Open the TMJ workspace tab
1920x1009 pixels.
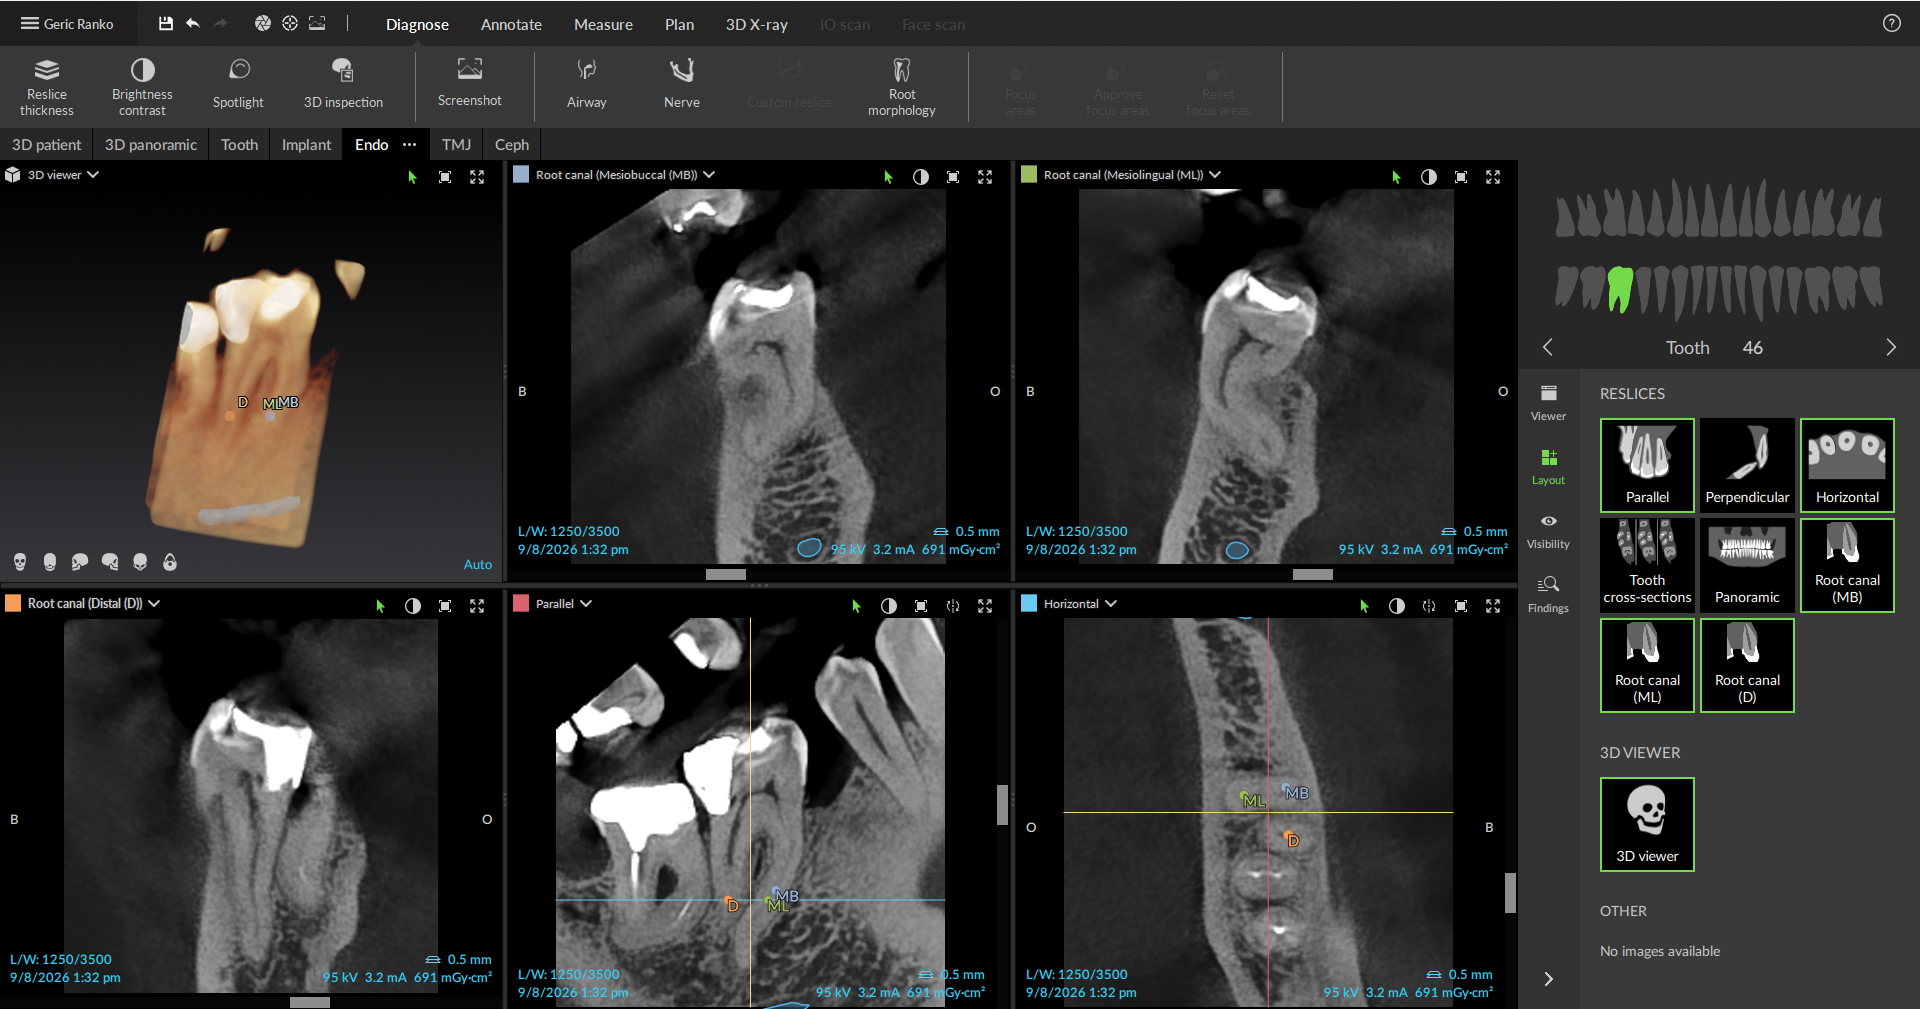456,145
